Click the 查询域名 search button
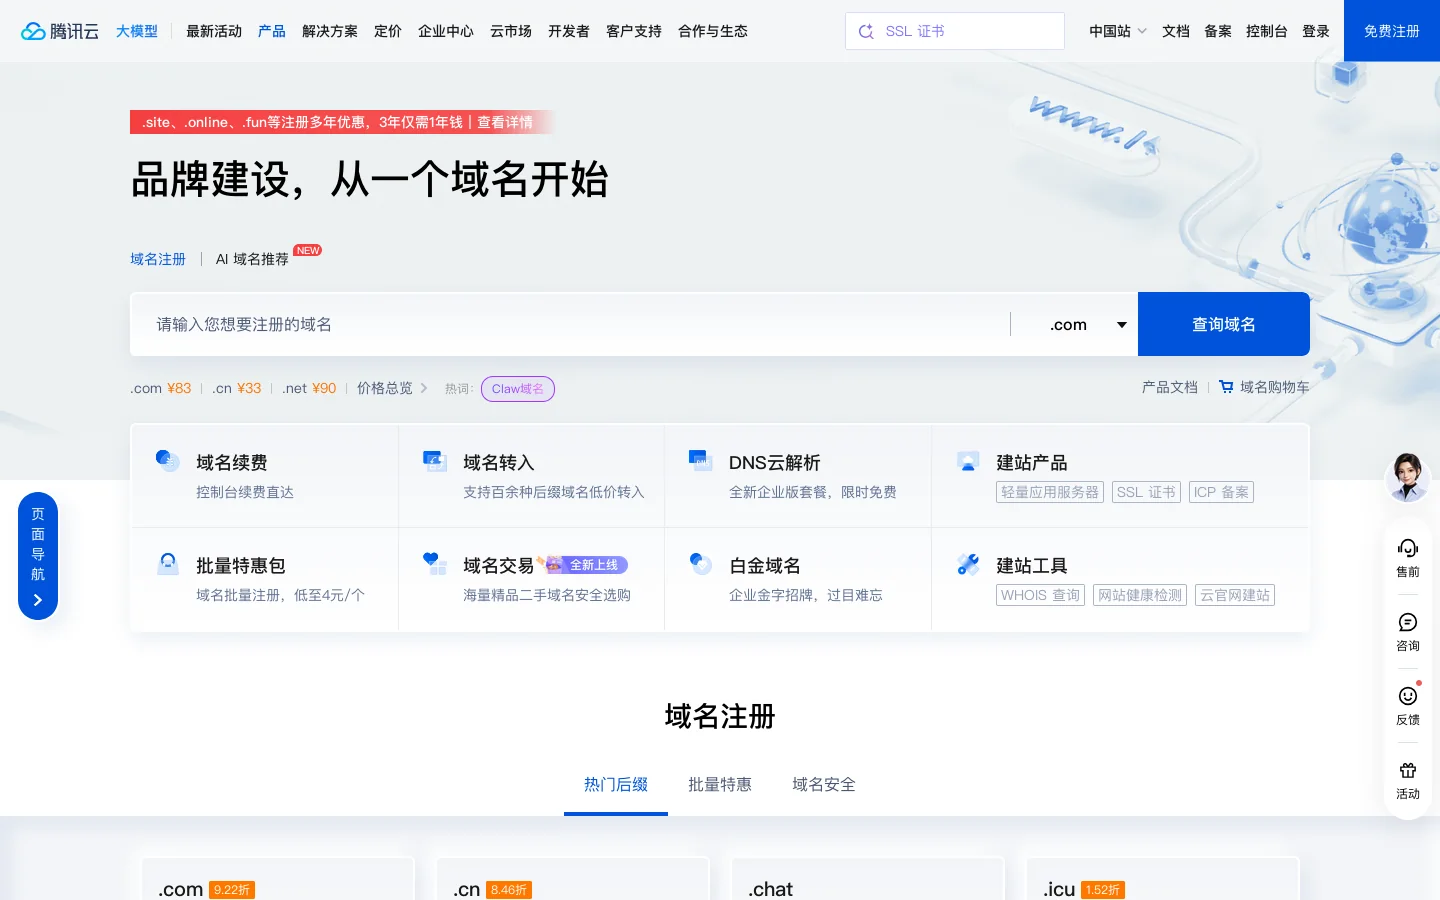This screenshot has width=1440, height=900. 1224,324
